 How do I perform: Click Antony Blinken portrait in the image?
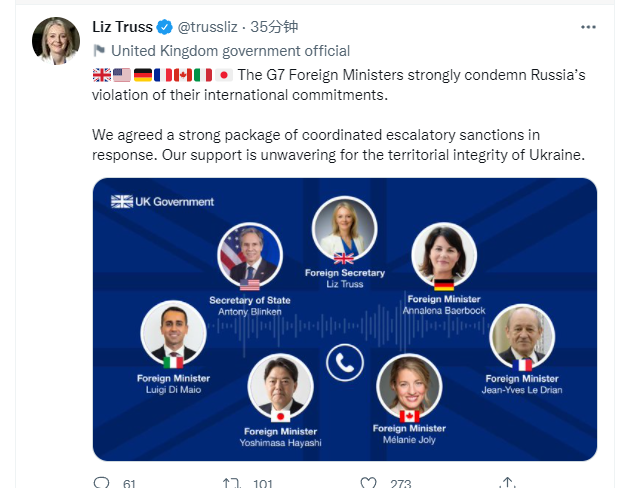(x=250, y=255)
